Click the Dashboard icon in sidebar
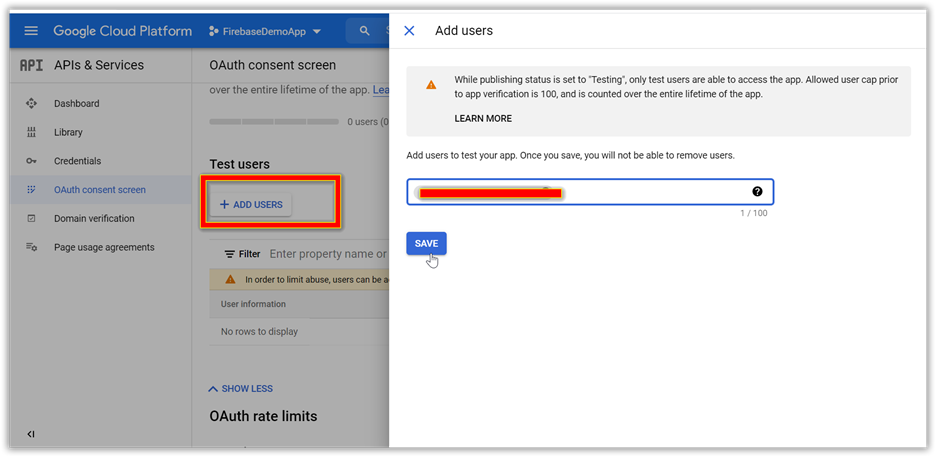 coord(31,104)
